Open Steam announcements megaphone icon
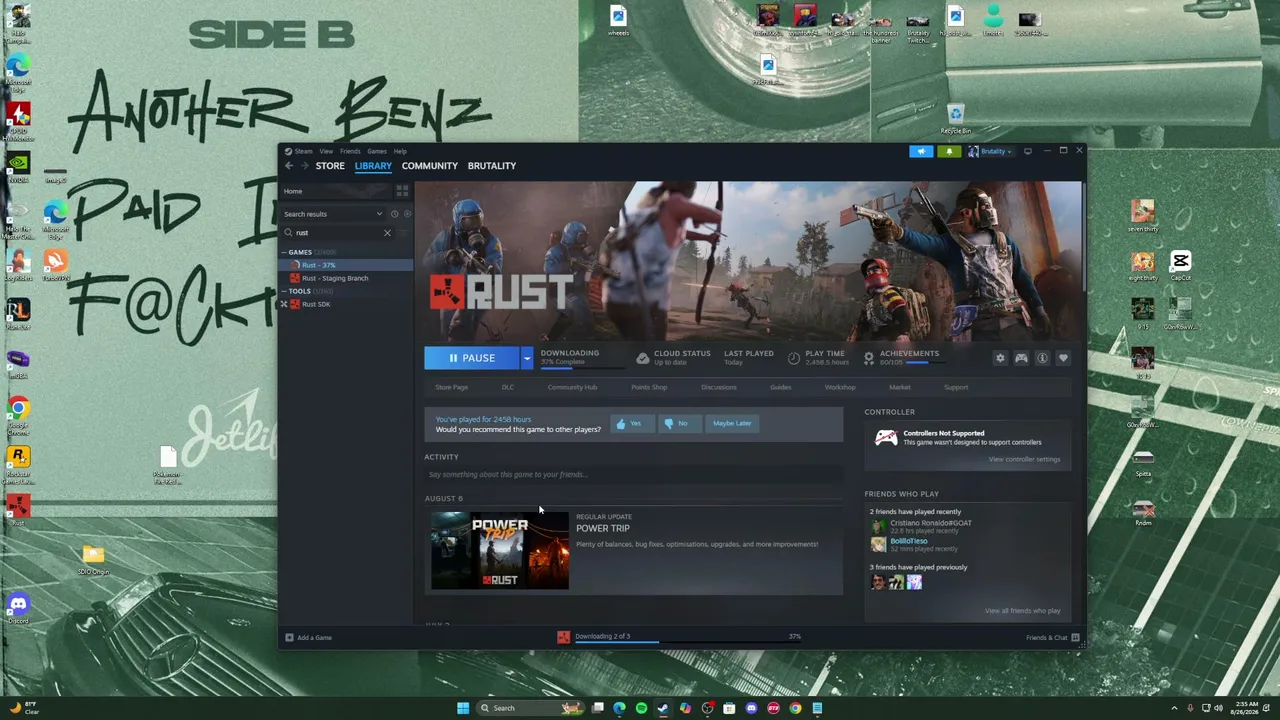 point(921,152)
